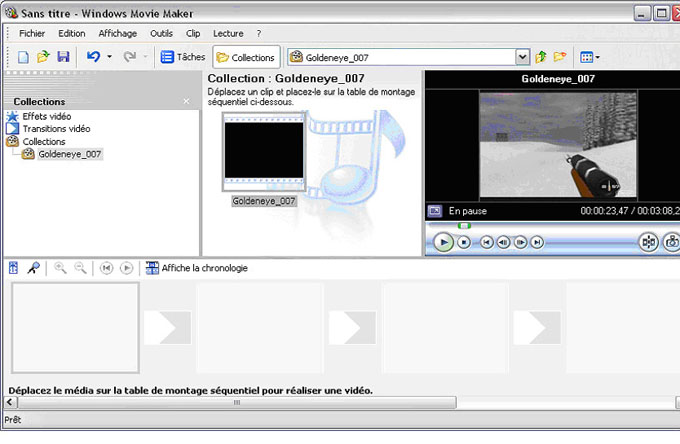Screen dimensions: 680x444
Task: Select the second empty storyboard cell
Action: [260, 327]
